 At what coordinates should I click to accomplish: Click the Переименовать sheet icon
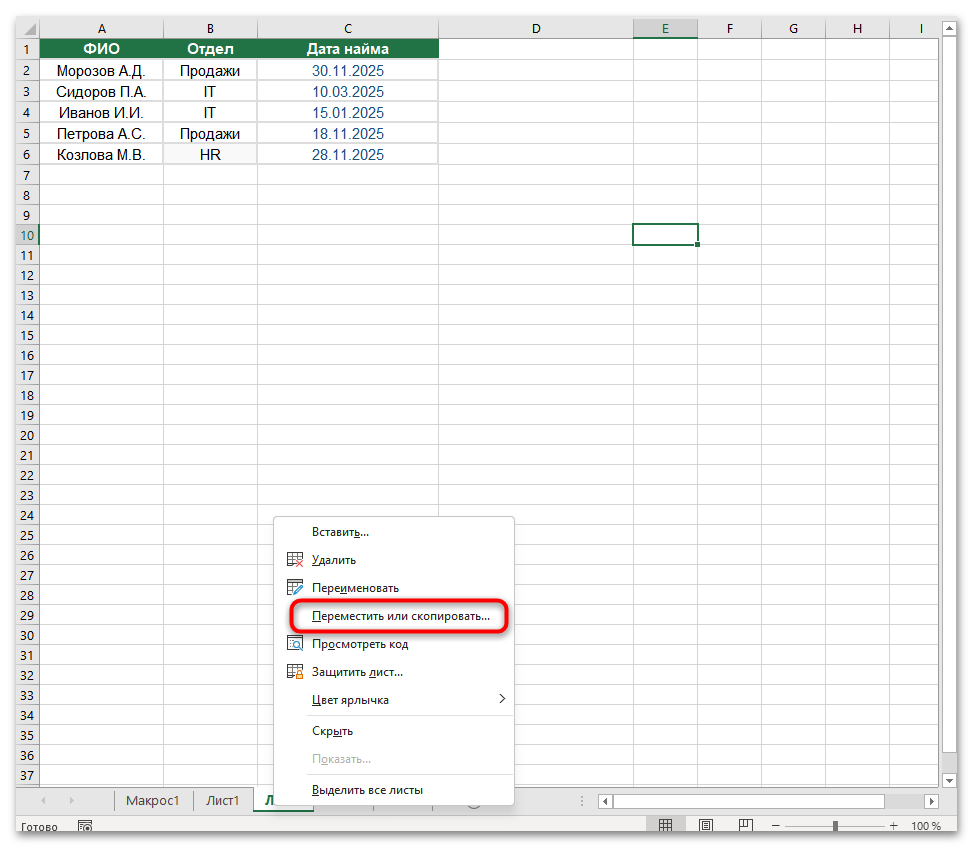click(x=294, y=588)
